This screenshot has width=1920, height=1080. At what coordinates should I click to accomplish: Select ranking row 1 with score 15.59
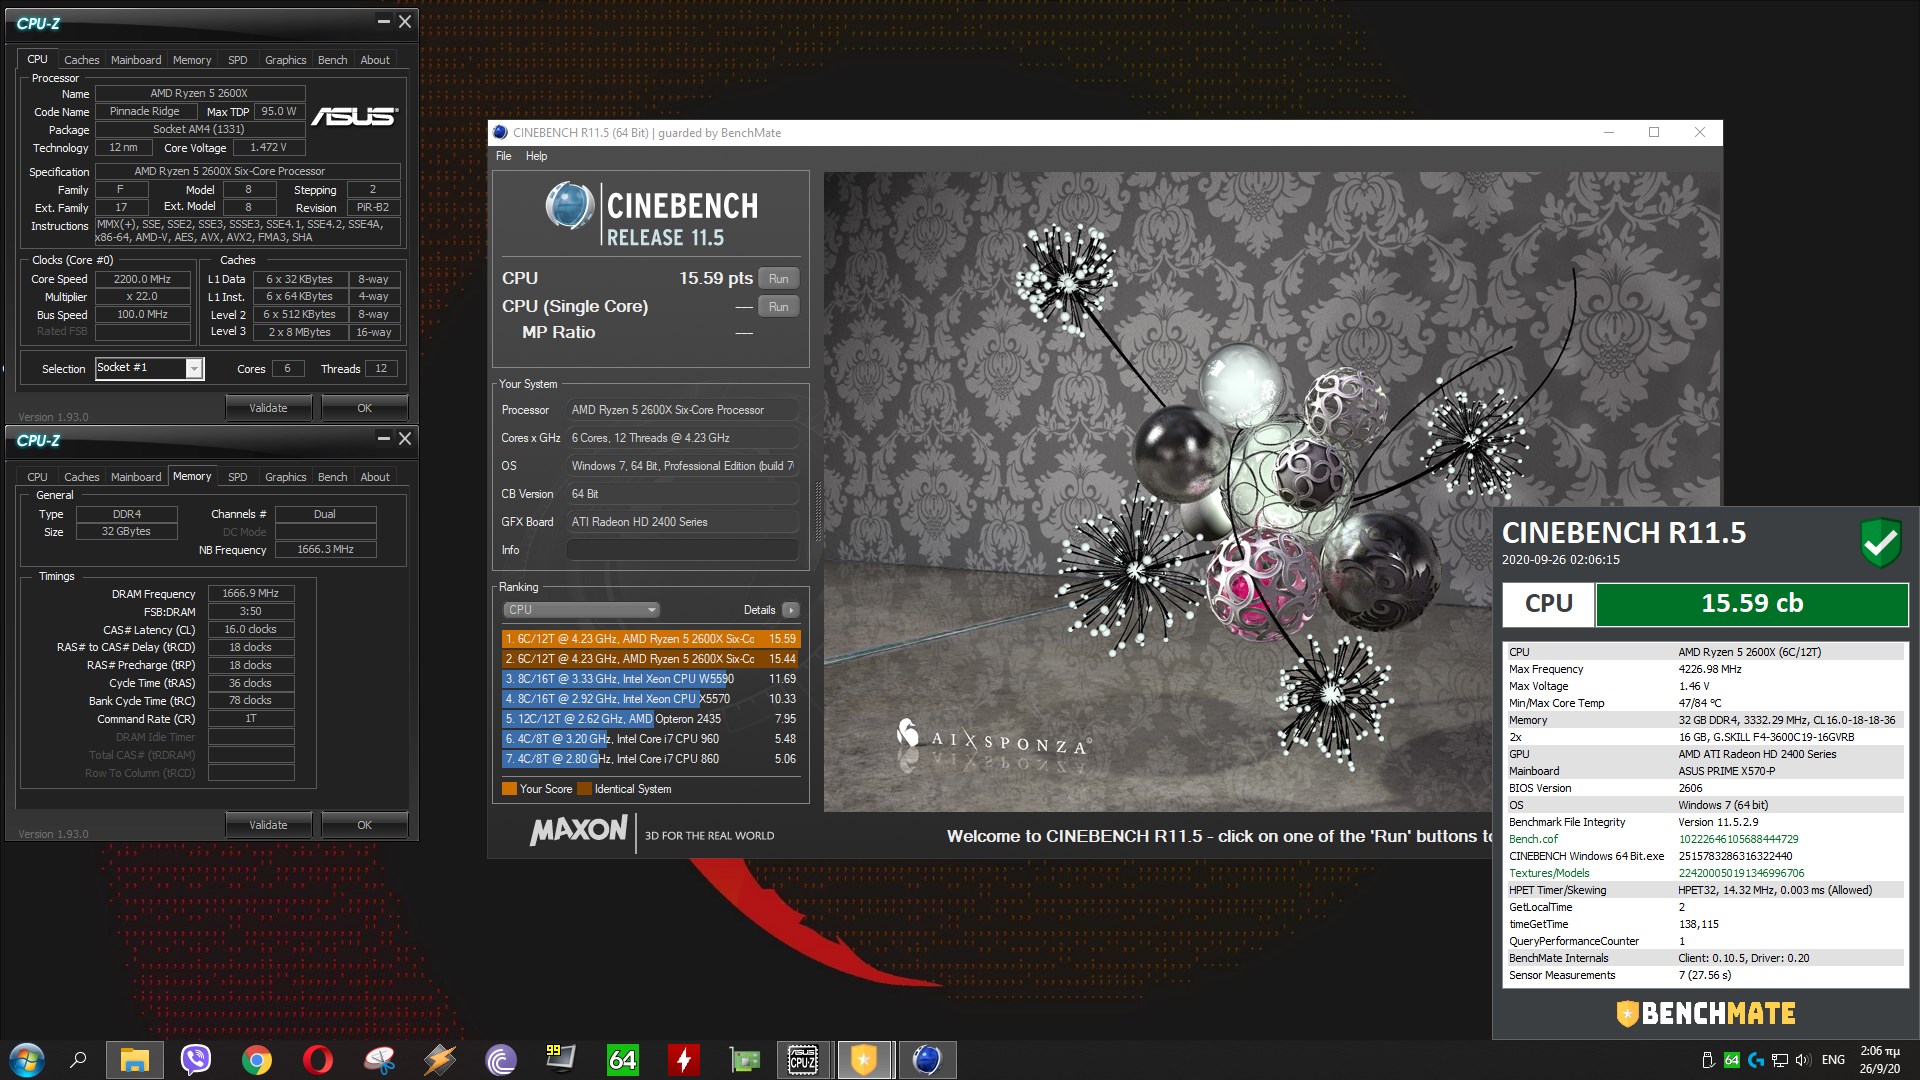(x=651, y=639)
